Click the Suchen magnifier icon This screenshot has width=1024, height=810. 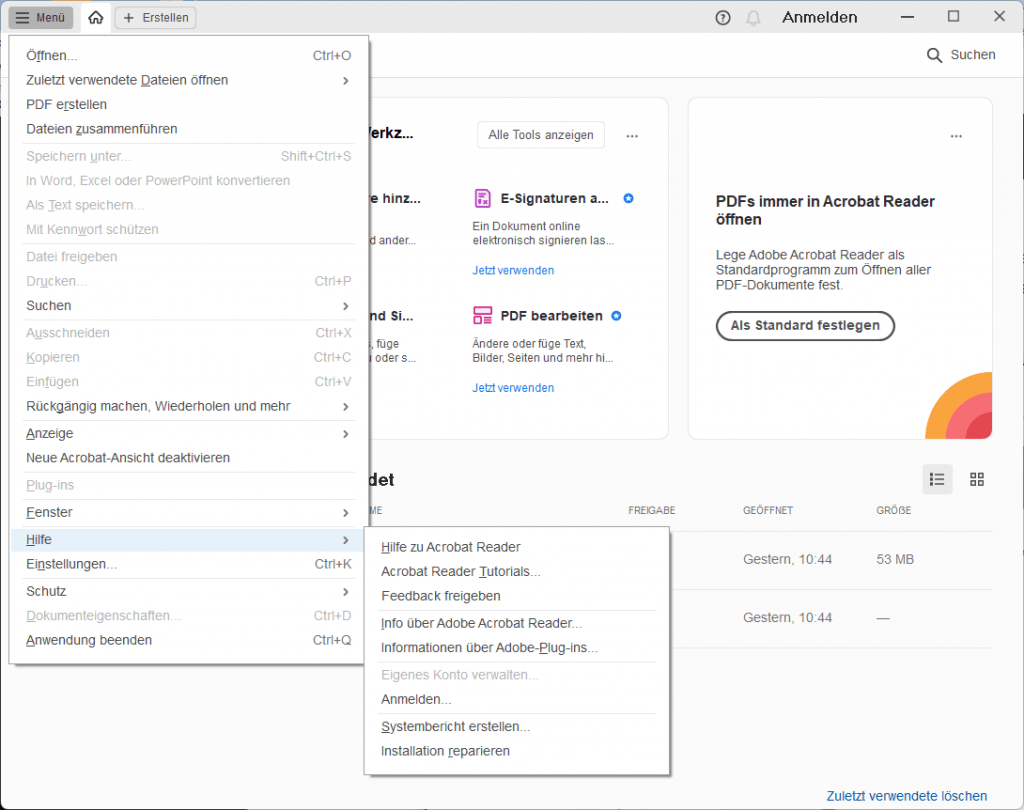coord(934,55)
